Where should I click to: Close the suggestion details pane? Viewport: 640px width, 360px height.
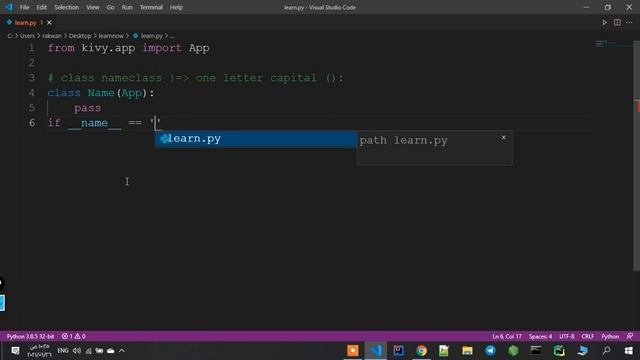(x=503, y=138)
